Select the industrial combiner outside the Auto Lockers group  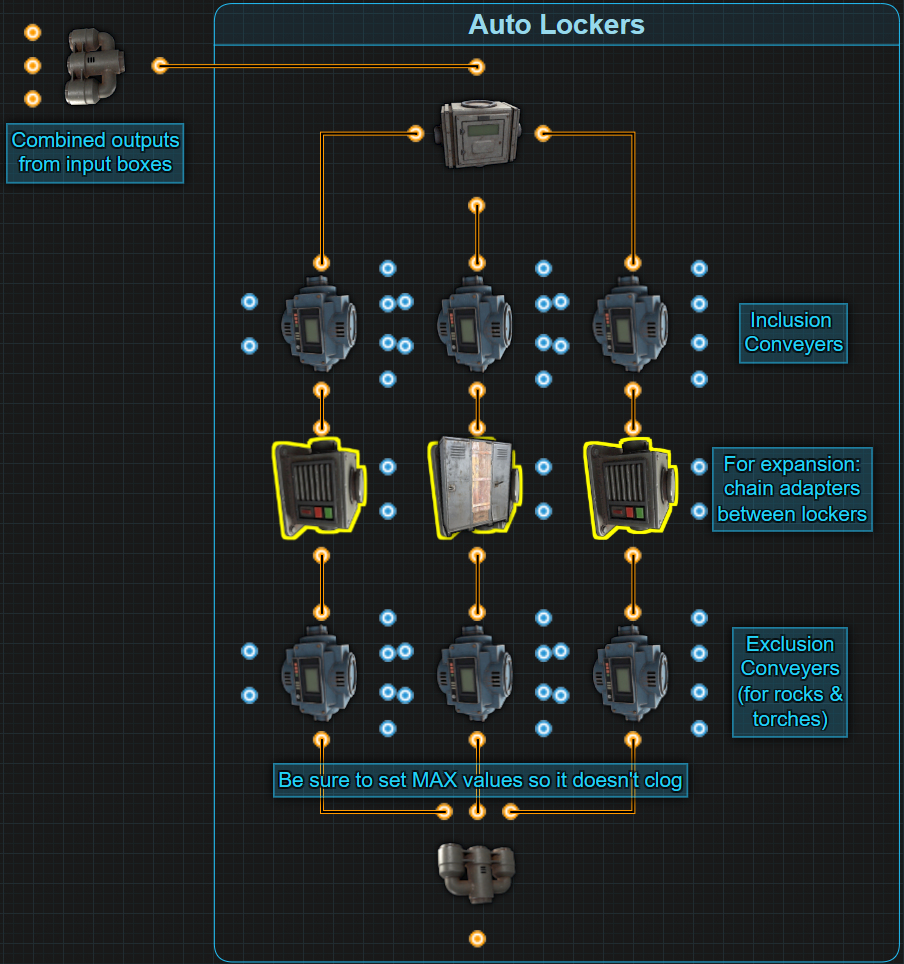pyautogui.click(x=95, y=66)
